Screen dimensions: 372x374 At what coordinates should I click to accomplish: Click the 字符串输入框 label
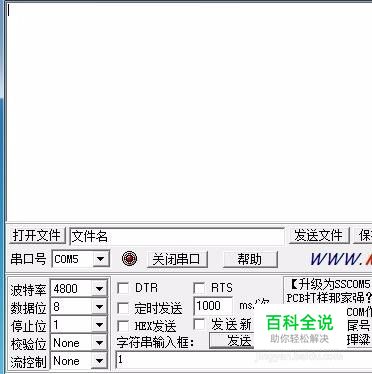tap(155, 342)
